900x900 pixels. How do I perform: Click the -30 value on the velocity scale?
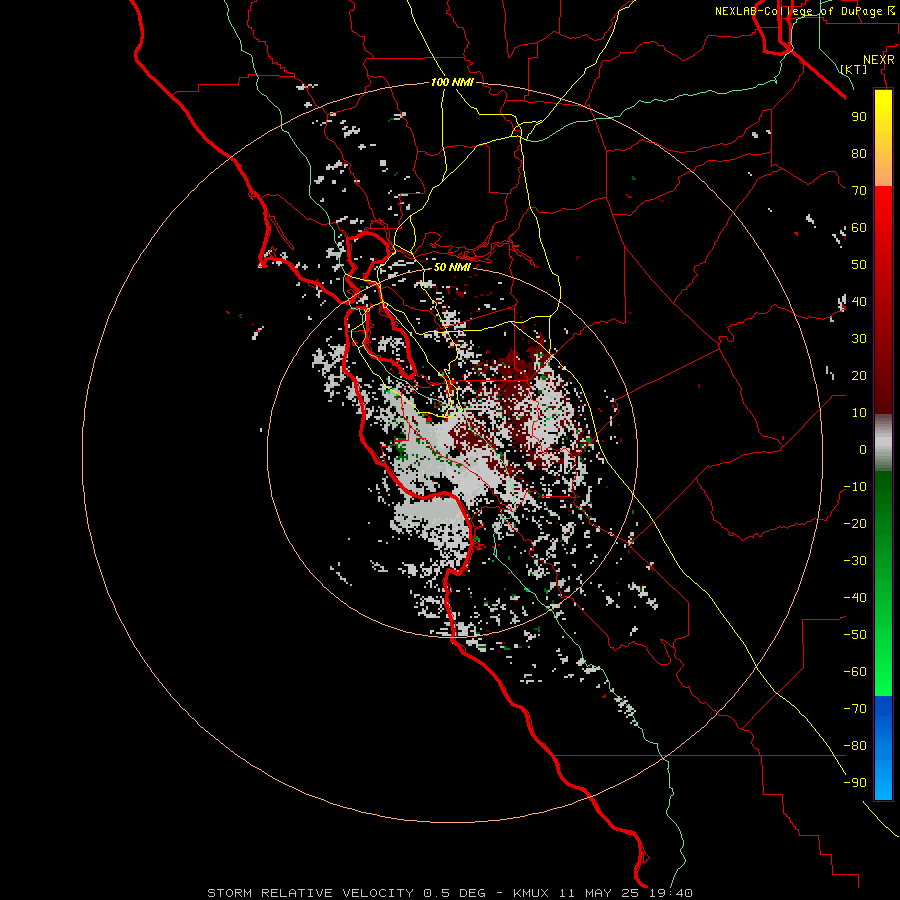(x=855, y=561)
